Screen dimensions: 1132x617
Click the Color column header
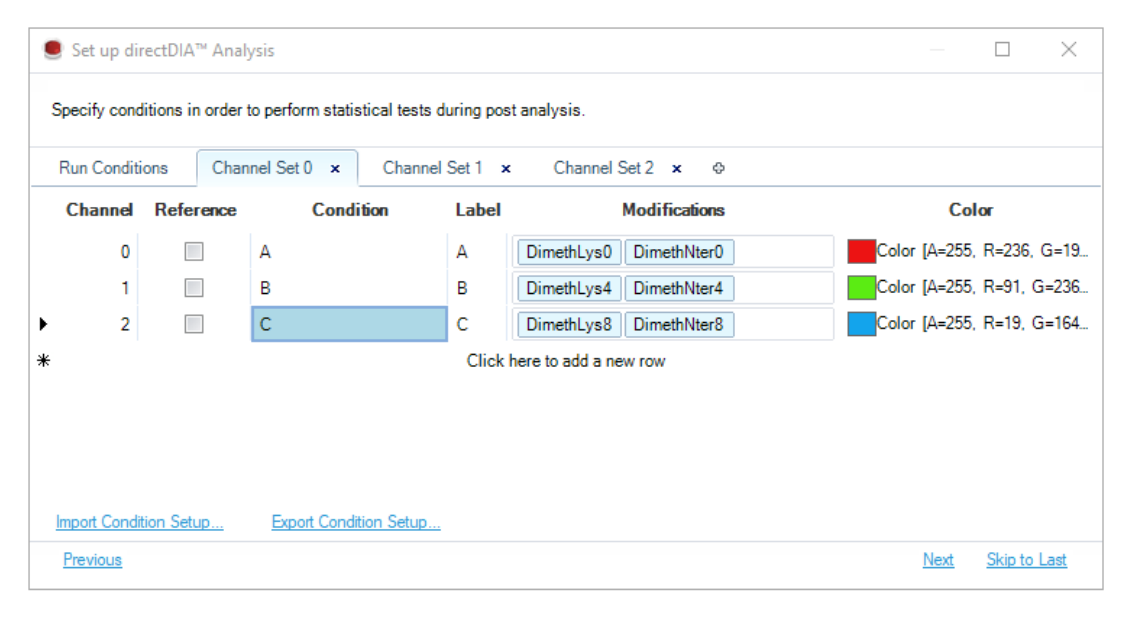point(971,210)
